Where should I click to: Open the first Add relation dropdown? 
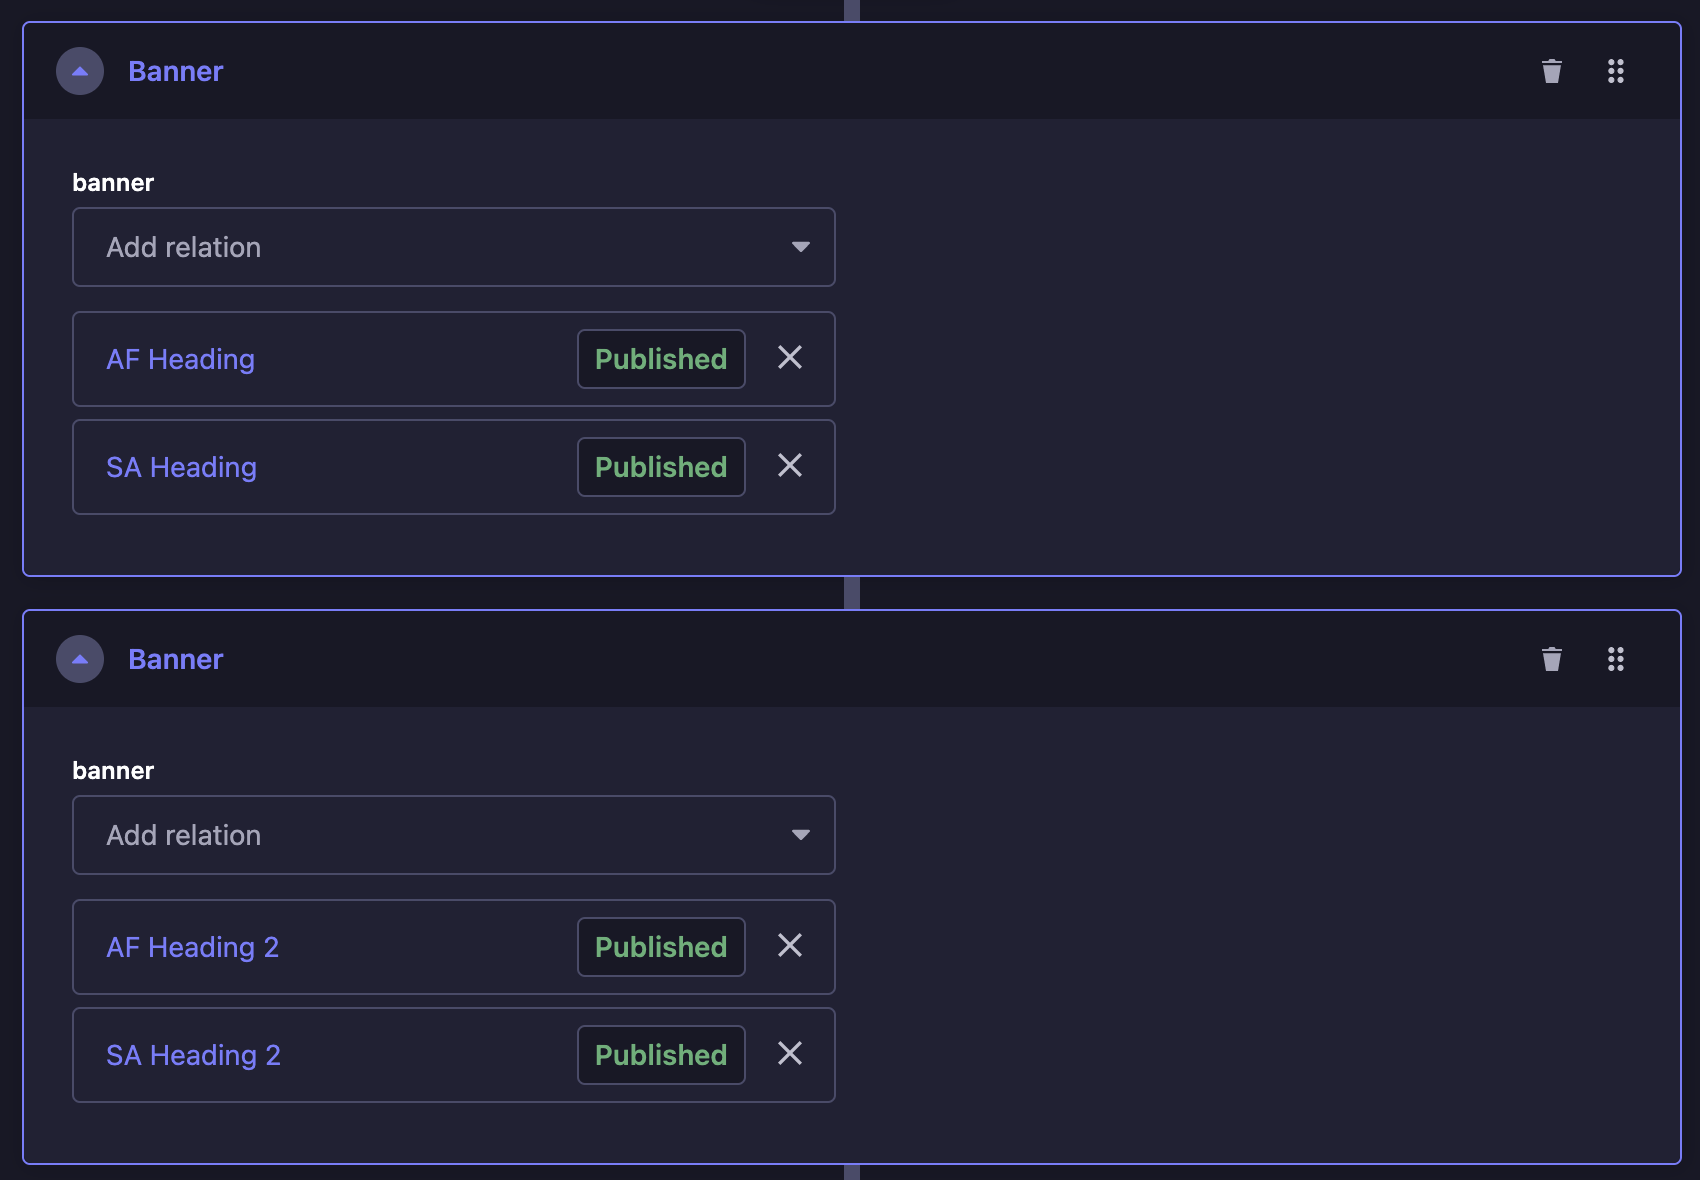coord(453,247)
